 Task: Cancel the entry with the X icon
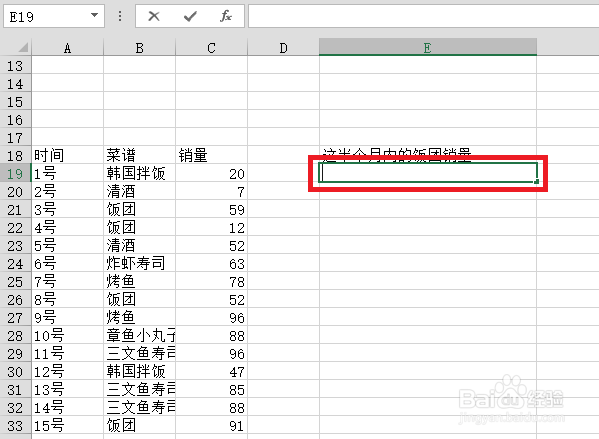pos(154,16)
